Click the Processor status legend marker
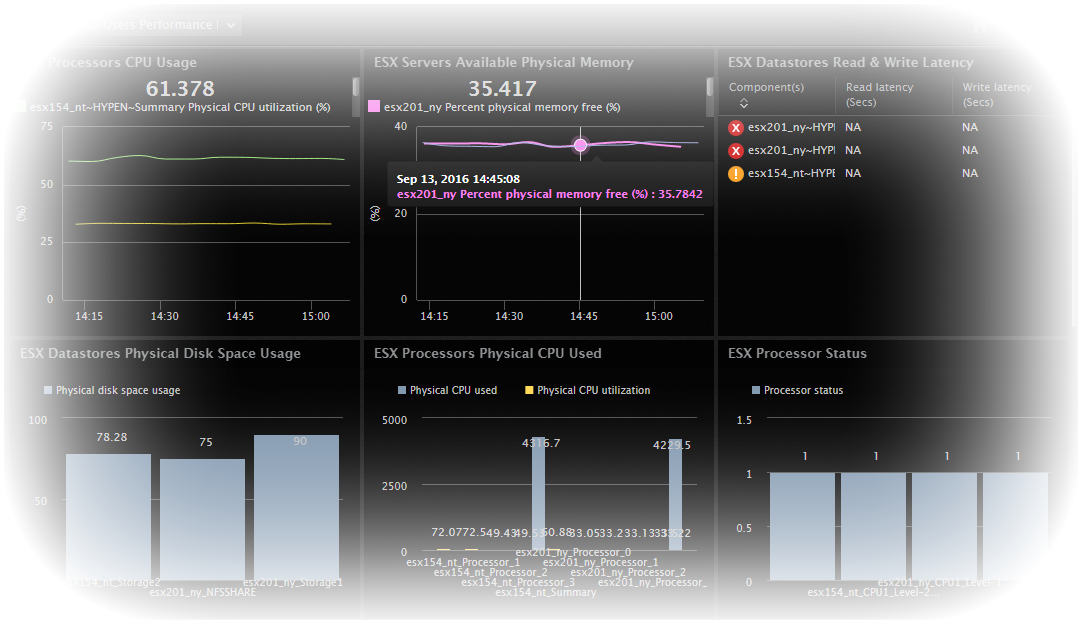 coord(756,390)
